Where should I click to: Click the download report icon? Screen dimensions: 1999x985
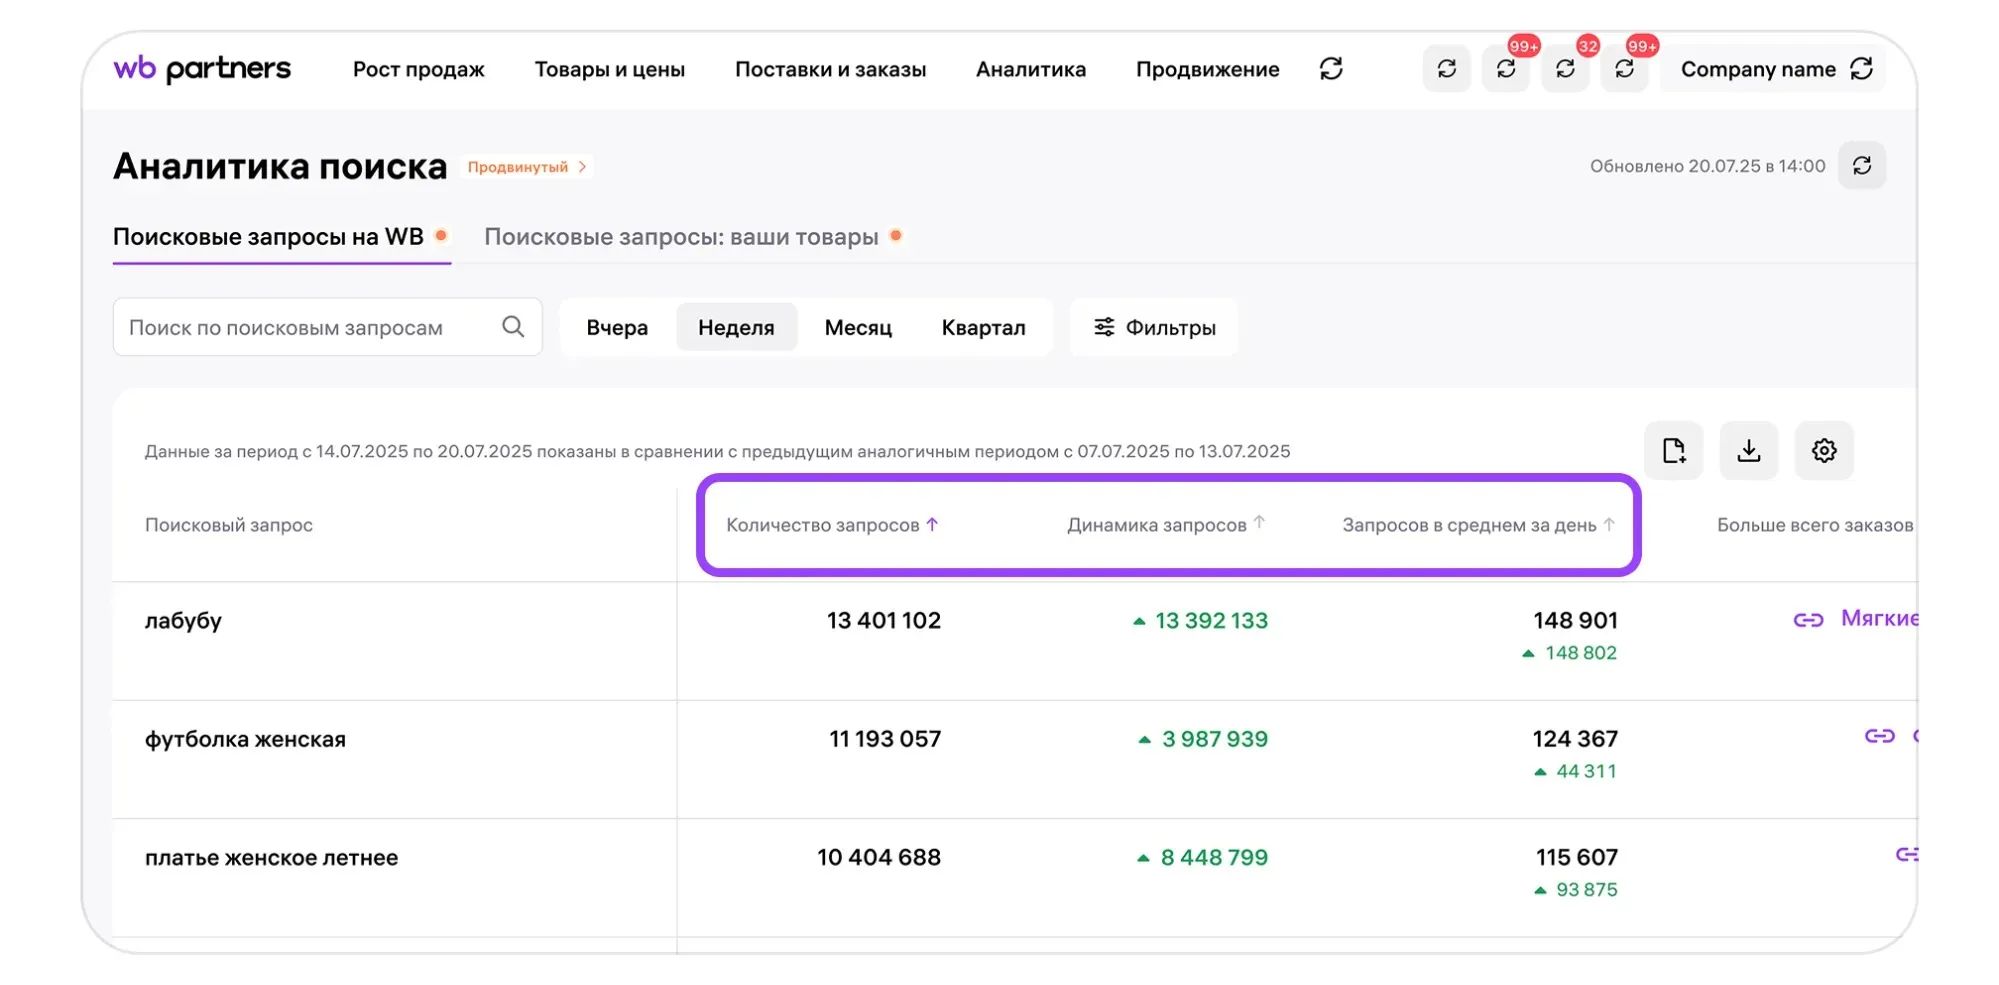click(1748, 451)
